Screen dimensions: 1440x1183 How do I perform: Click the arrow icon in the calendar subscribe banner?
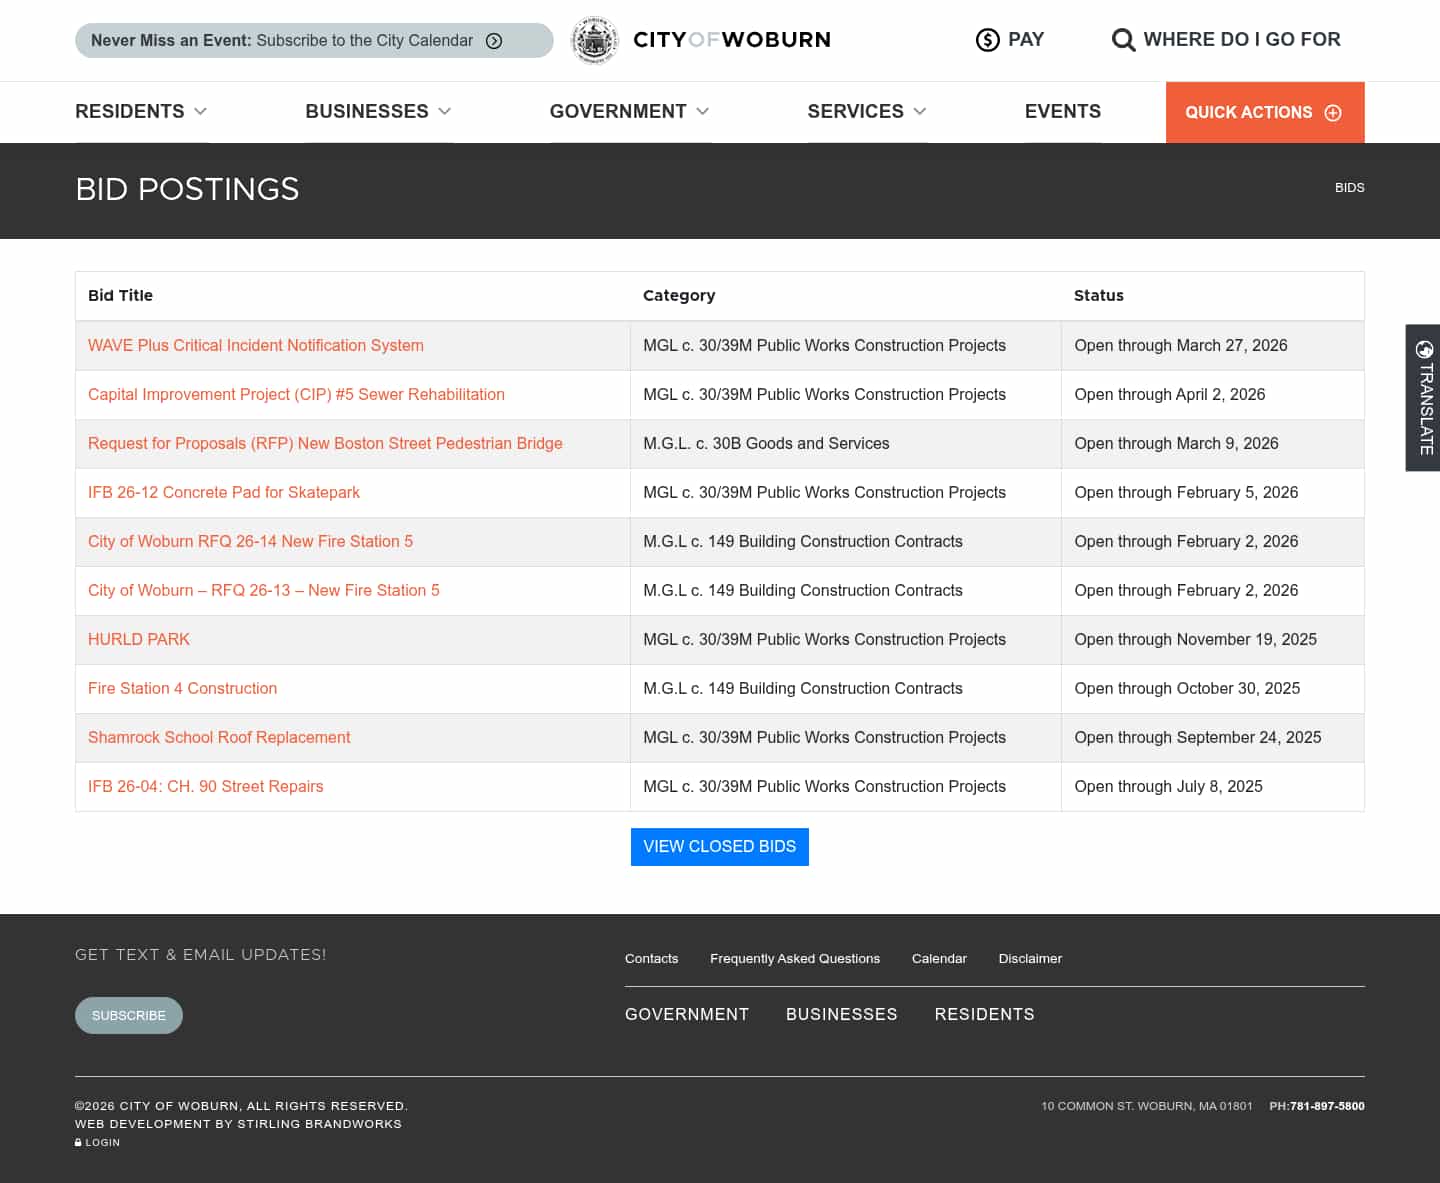click(493, 41)
